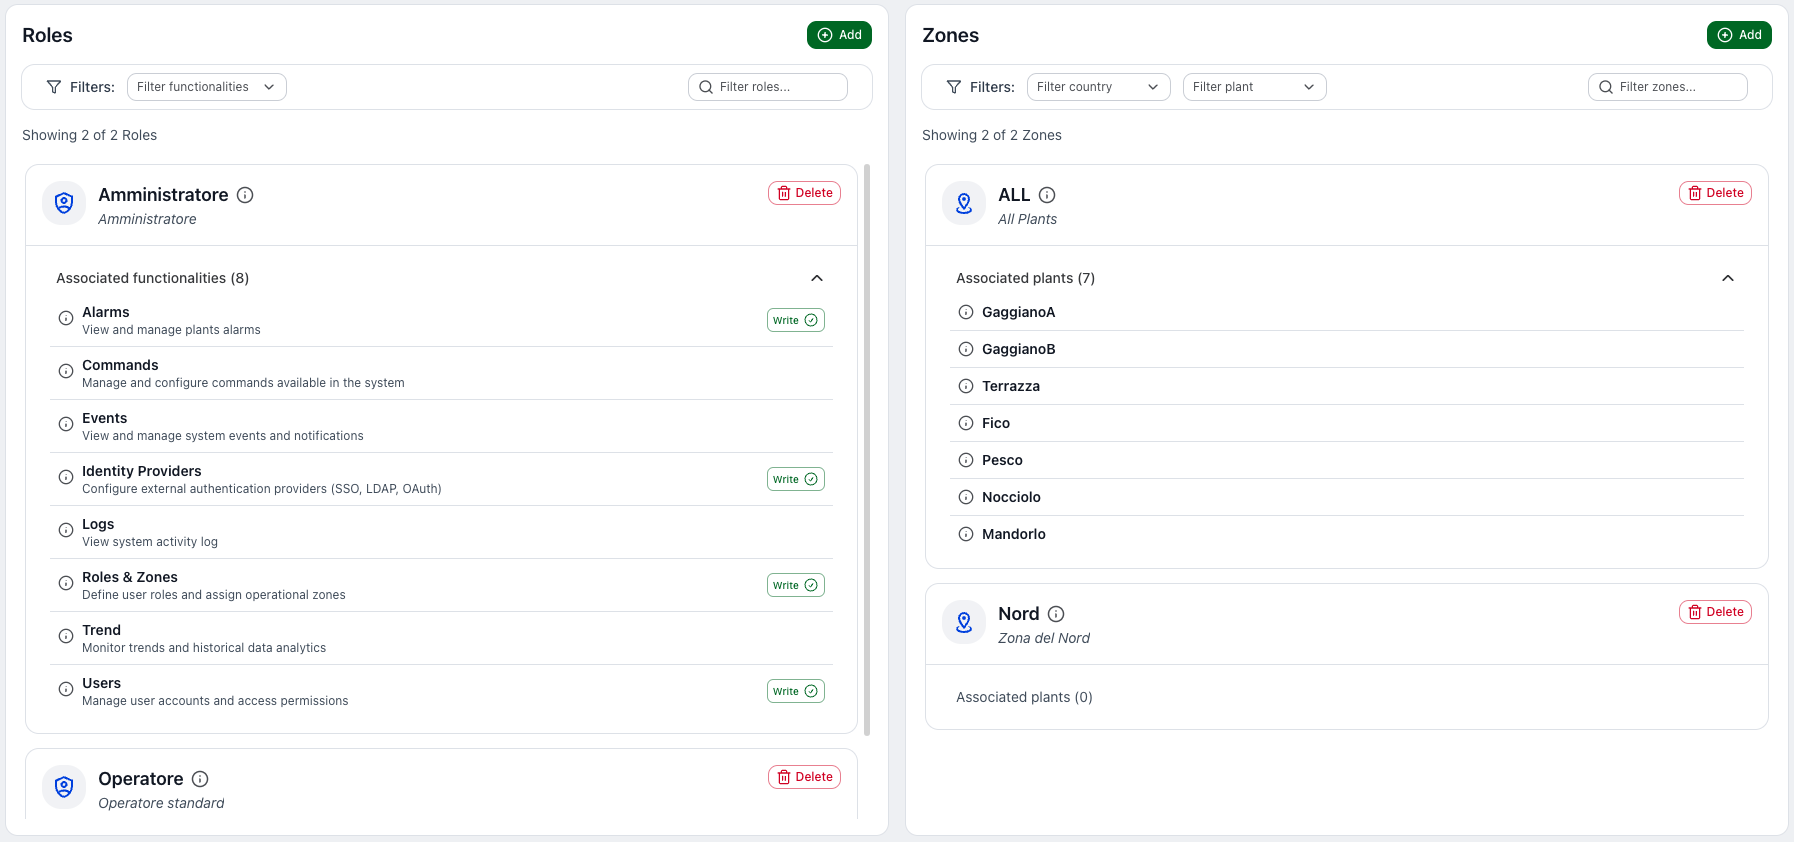Add a new role
This screenshot has height=842, width=1794.
[x=840, y=35]
